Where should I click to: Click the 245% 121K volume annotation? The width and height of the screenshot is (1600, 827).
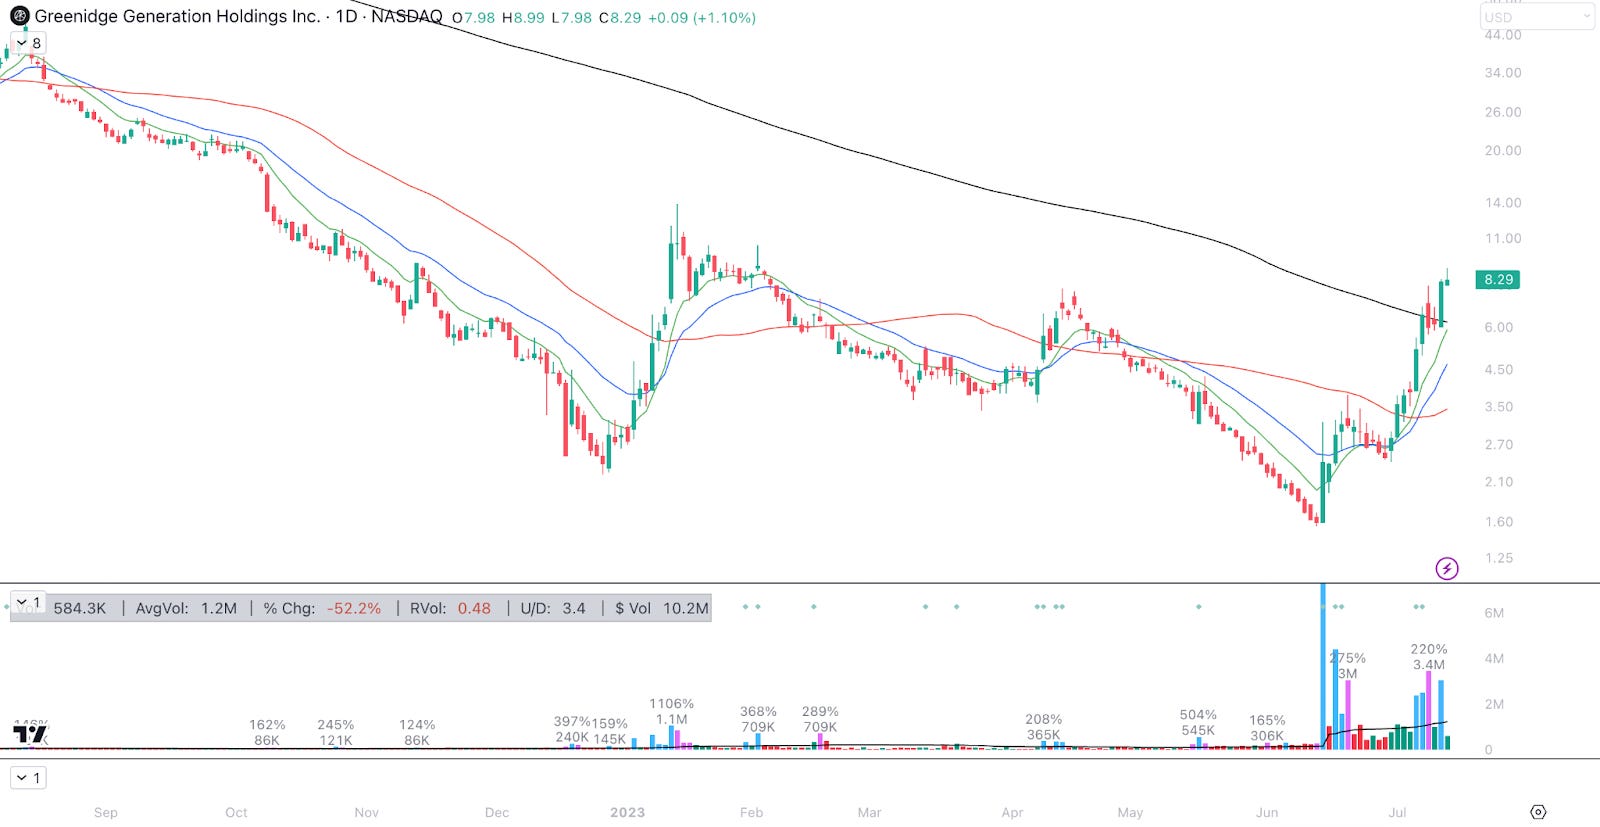pyautogui.click(x=336, y=733)
